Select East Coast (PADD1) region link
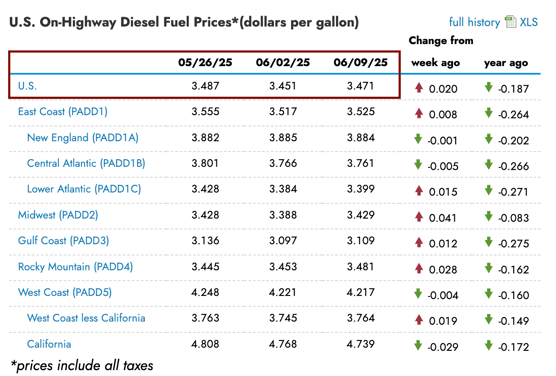 coord(63,112)
